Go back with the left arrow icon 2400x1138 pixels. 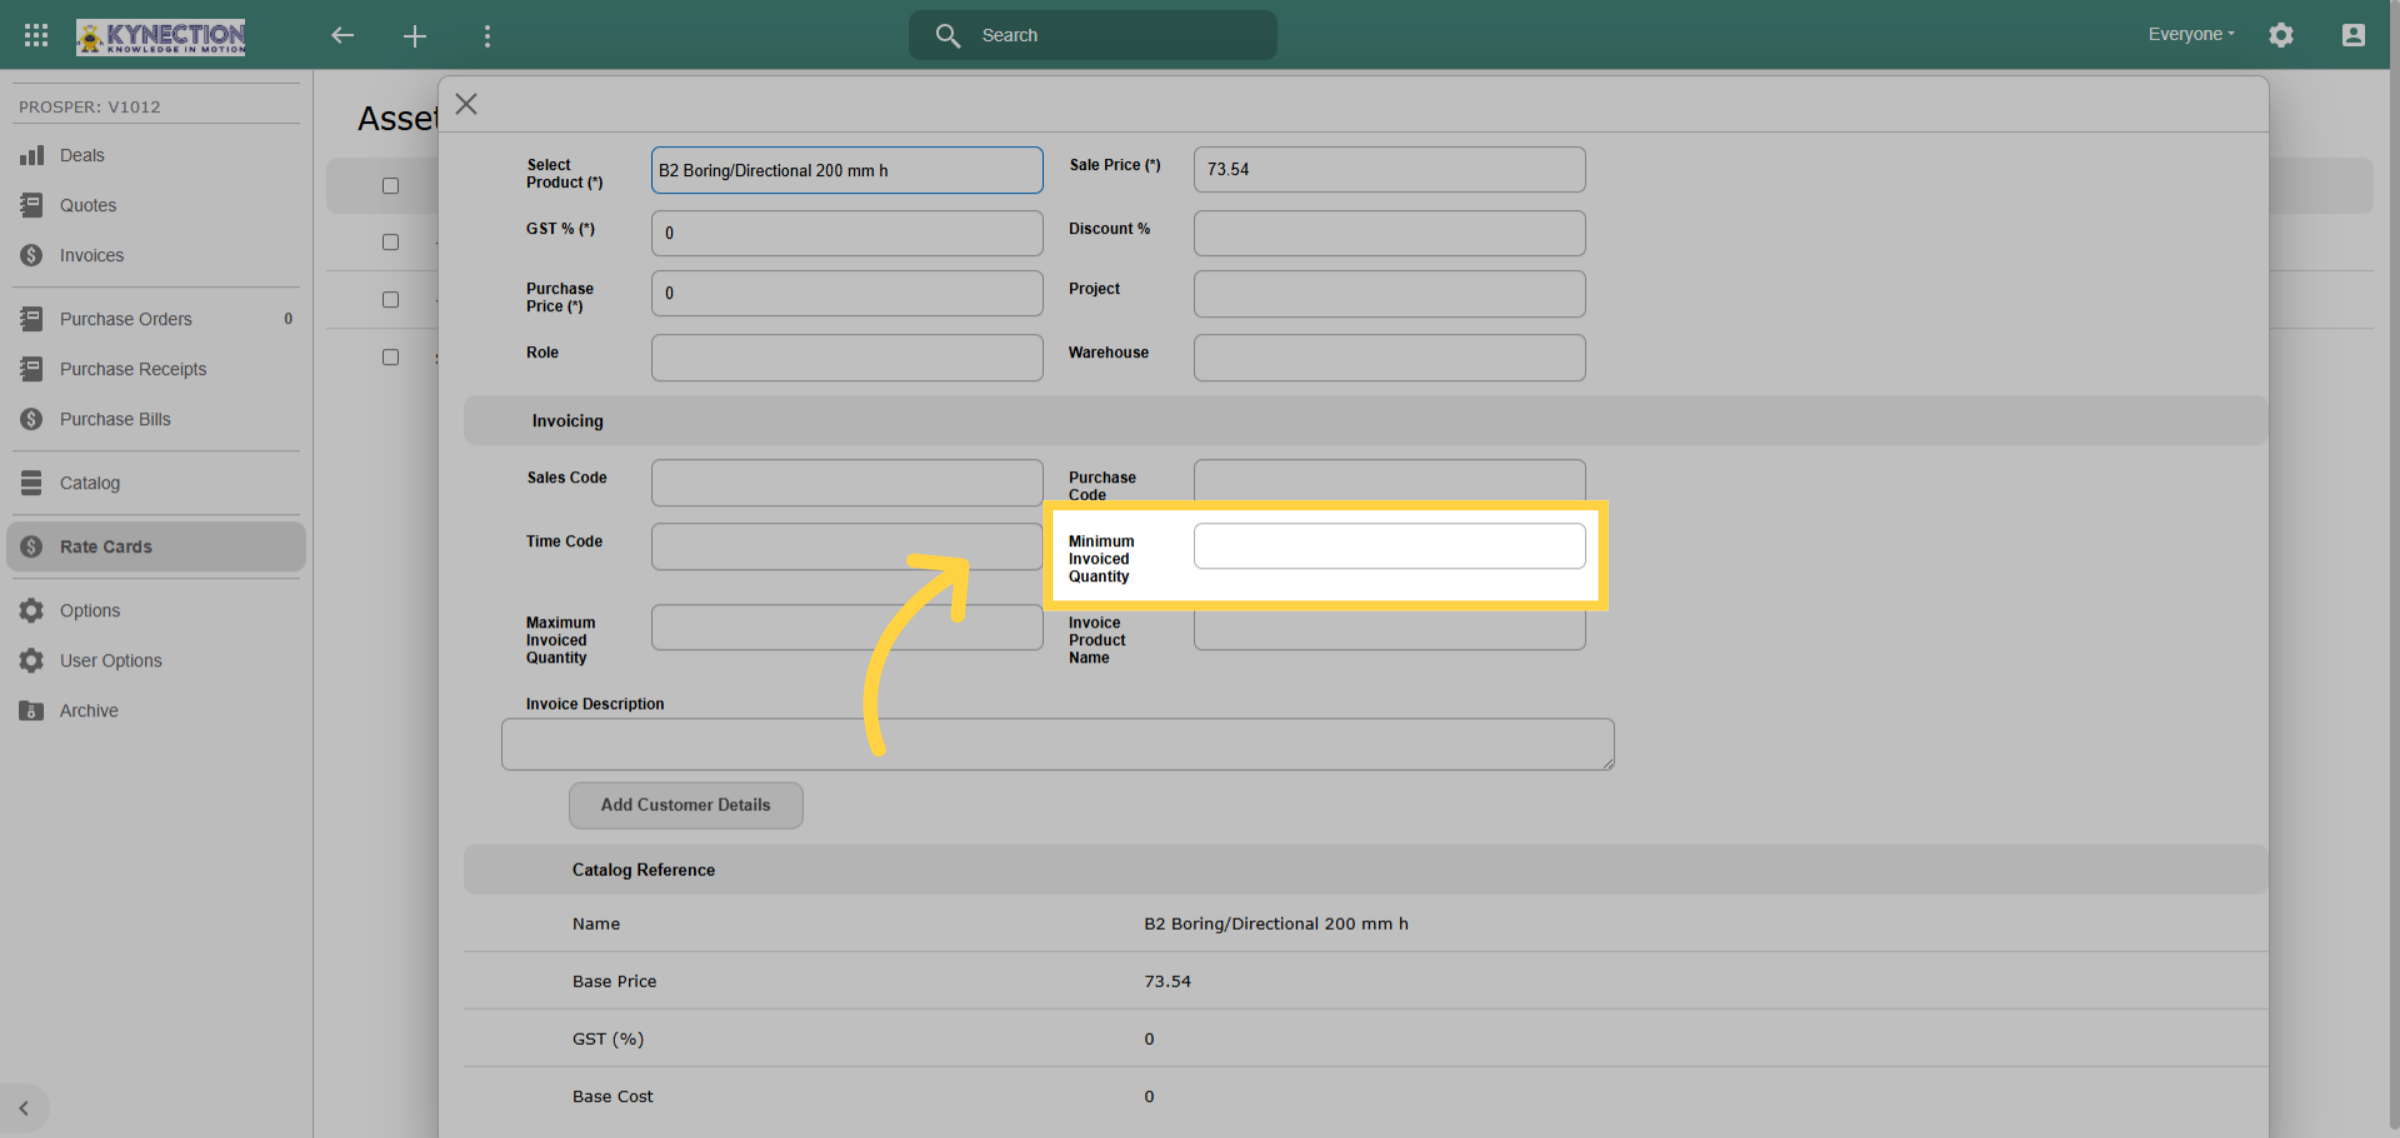tap(343, 36)
